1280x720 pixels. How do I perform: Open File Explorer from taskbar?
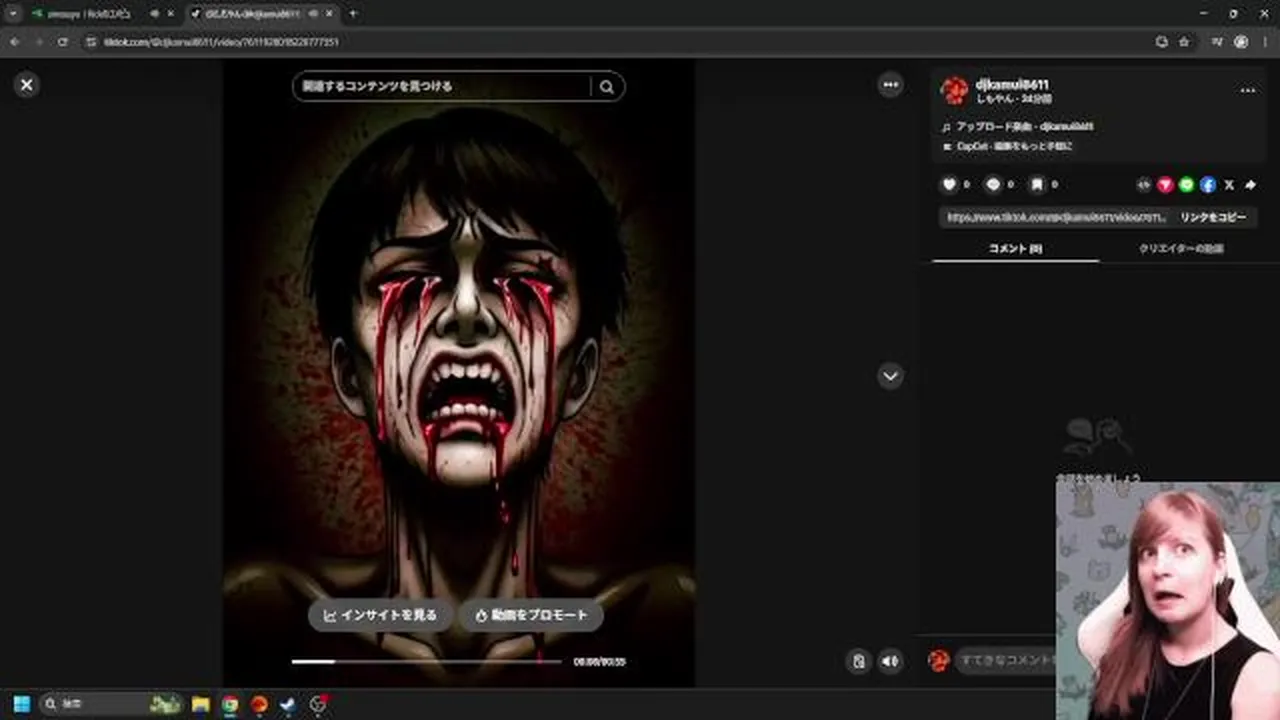tap(200, 704)
